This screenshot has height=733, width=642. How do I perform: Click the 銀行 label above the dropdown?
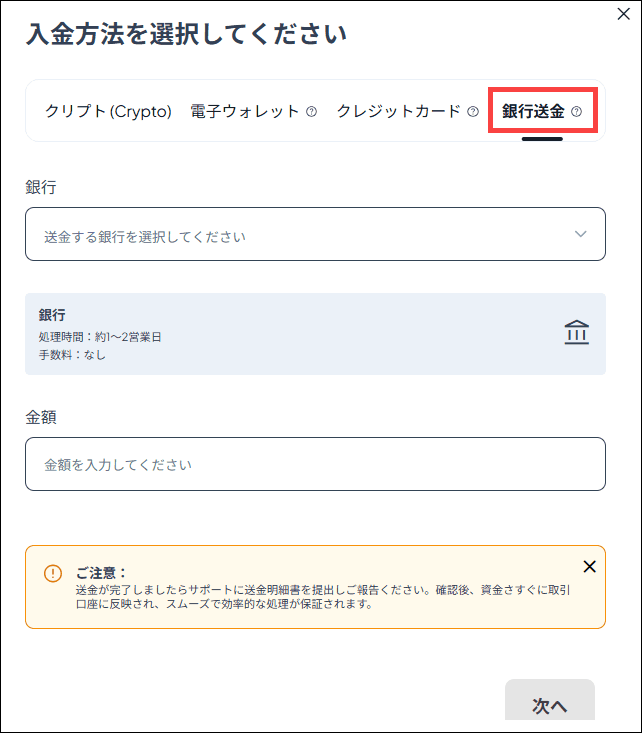(40, 187)
